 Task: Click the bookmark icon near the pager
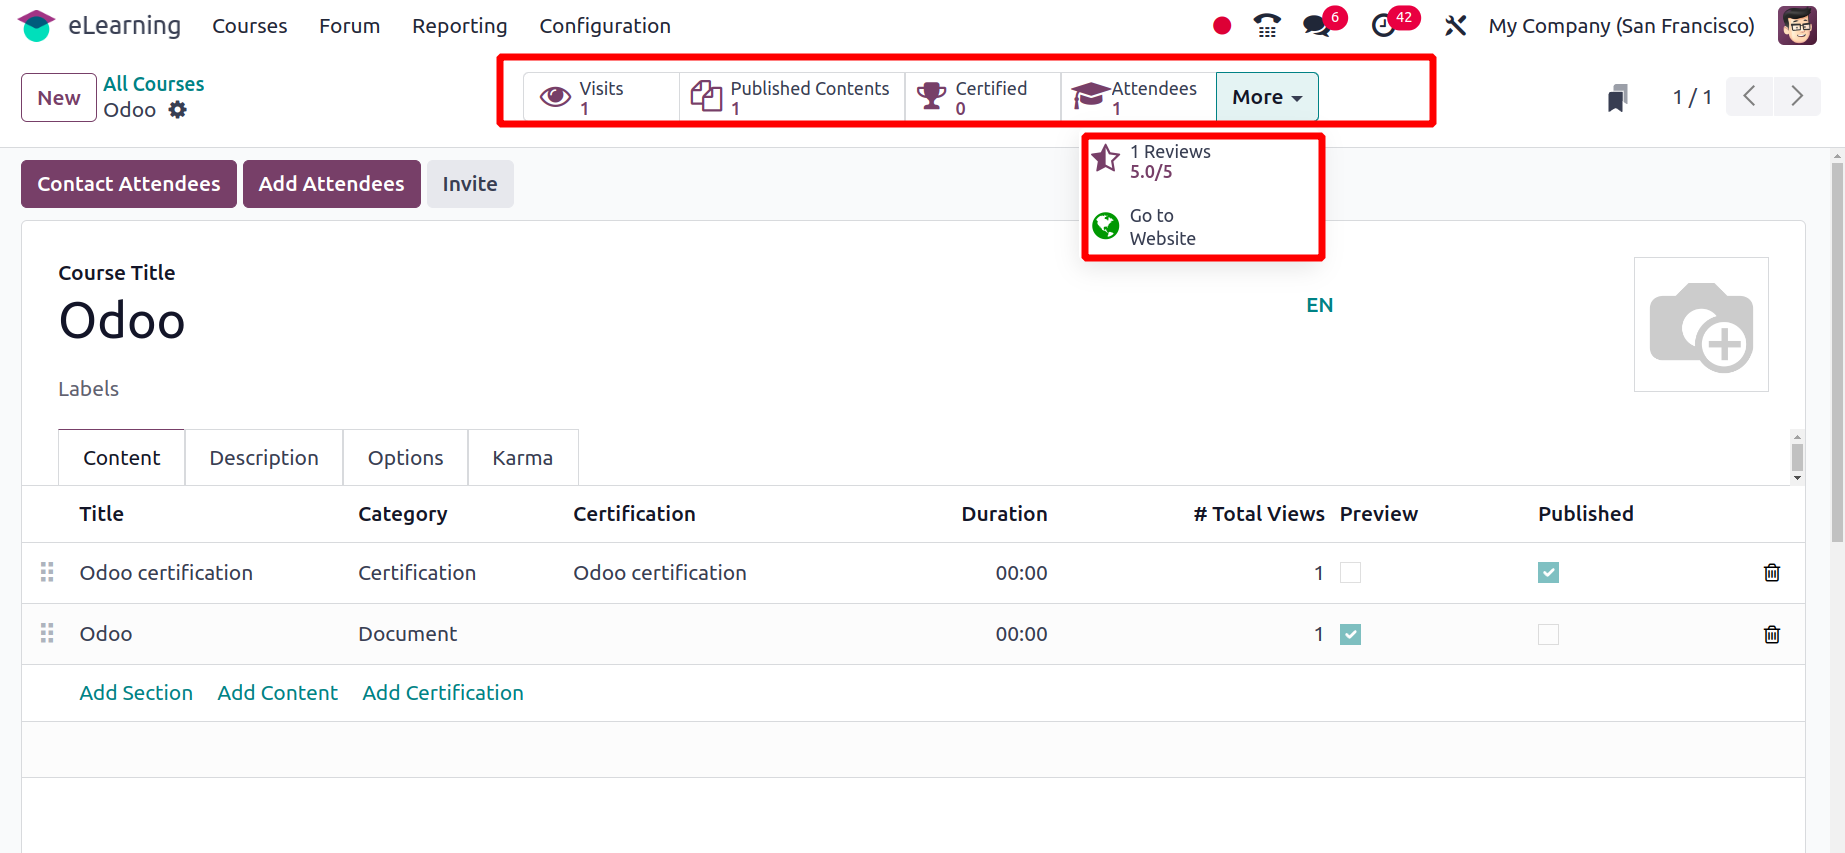pos(1617,98)
